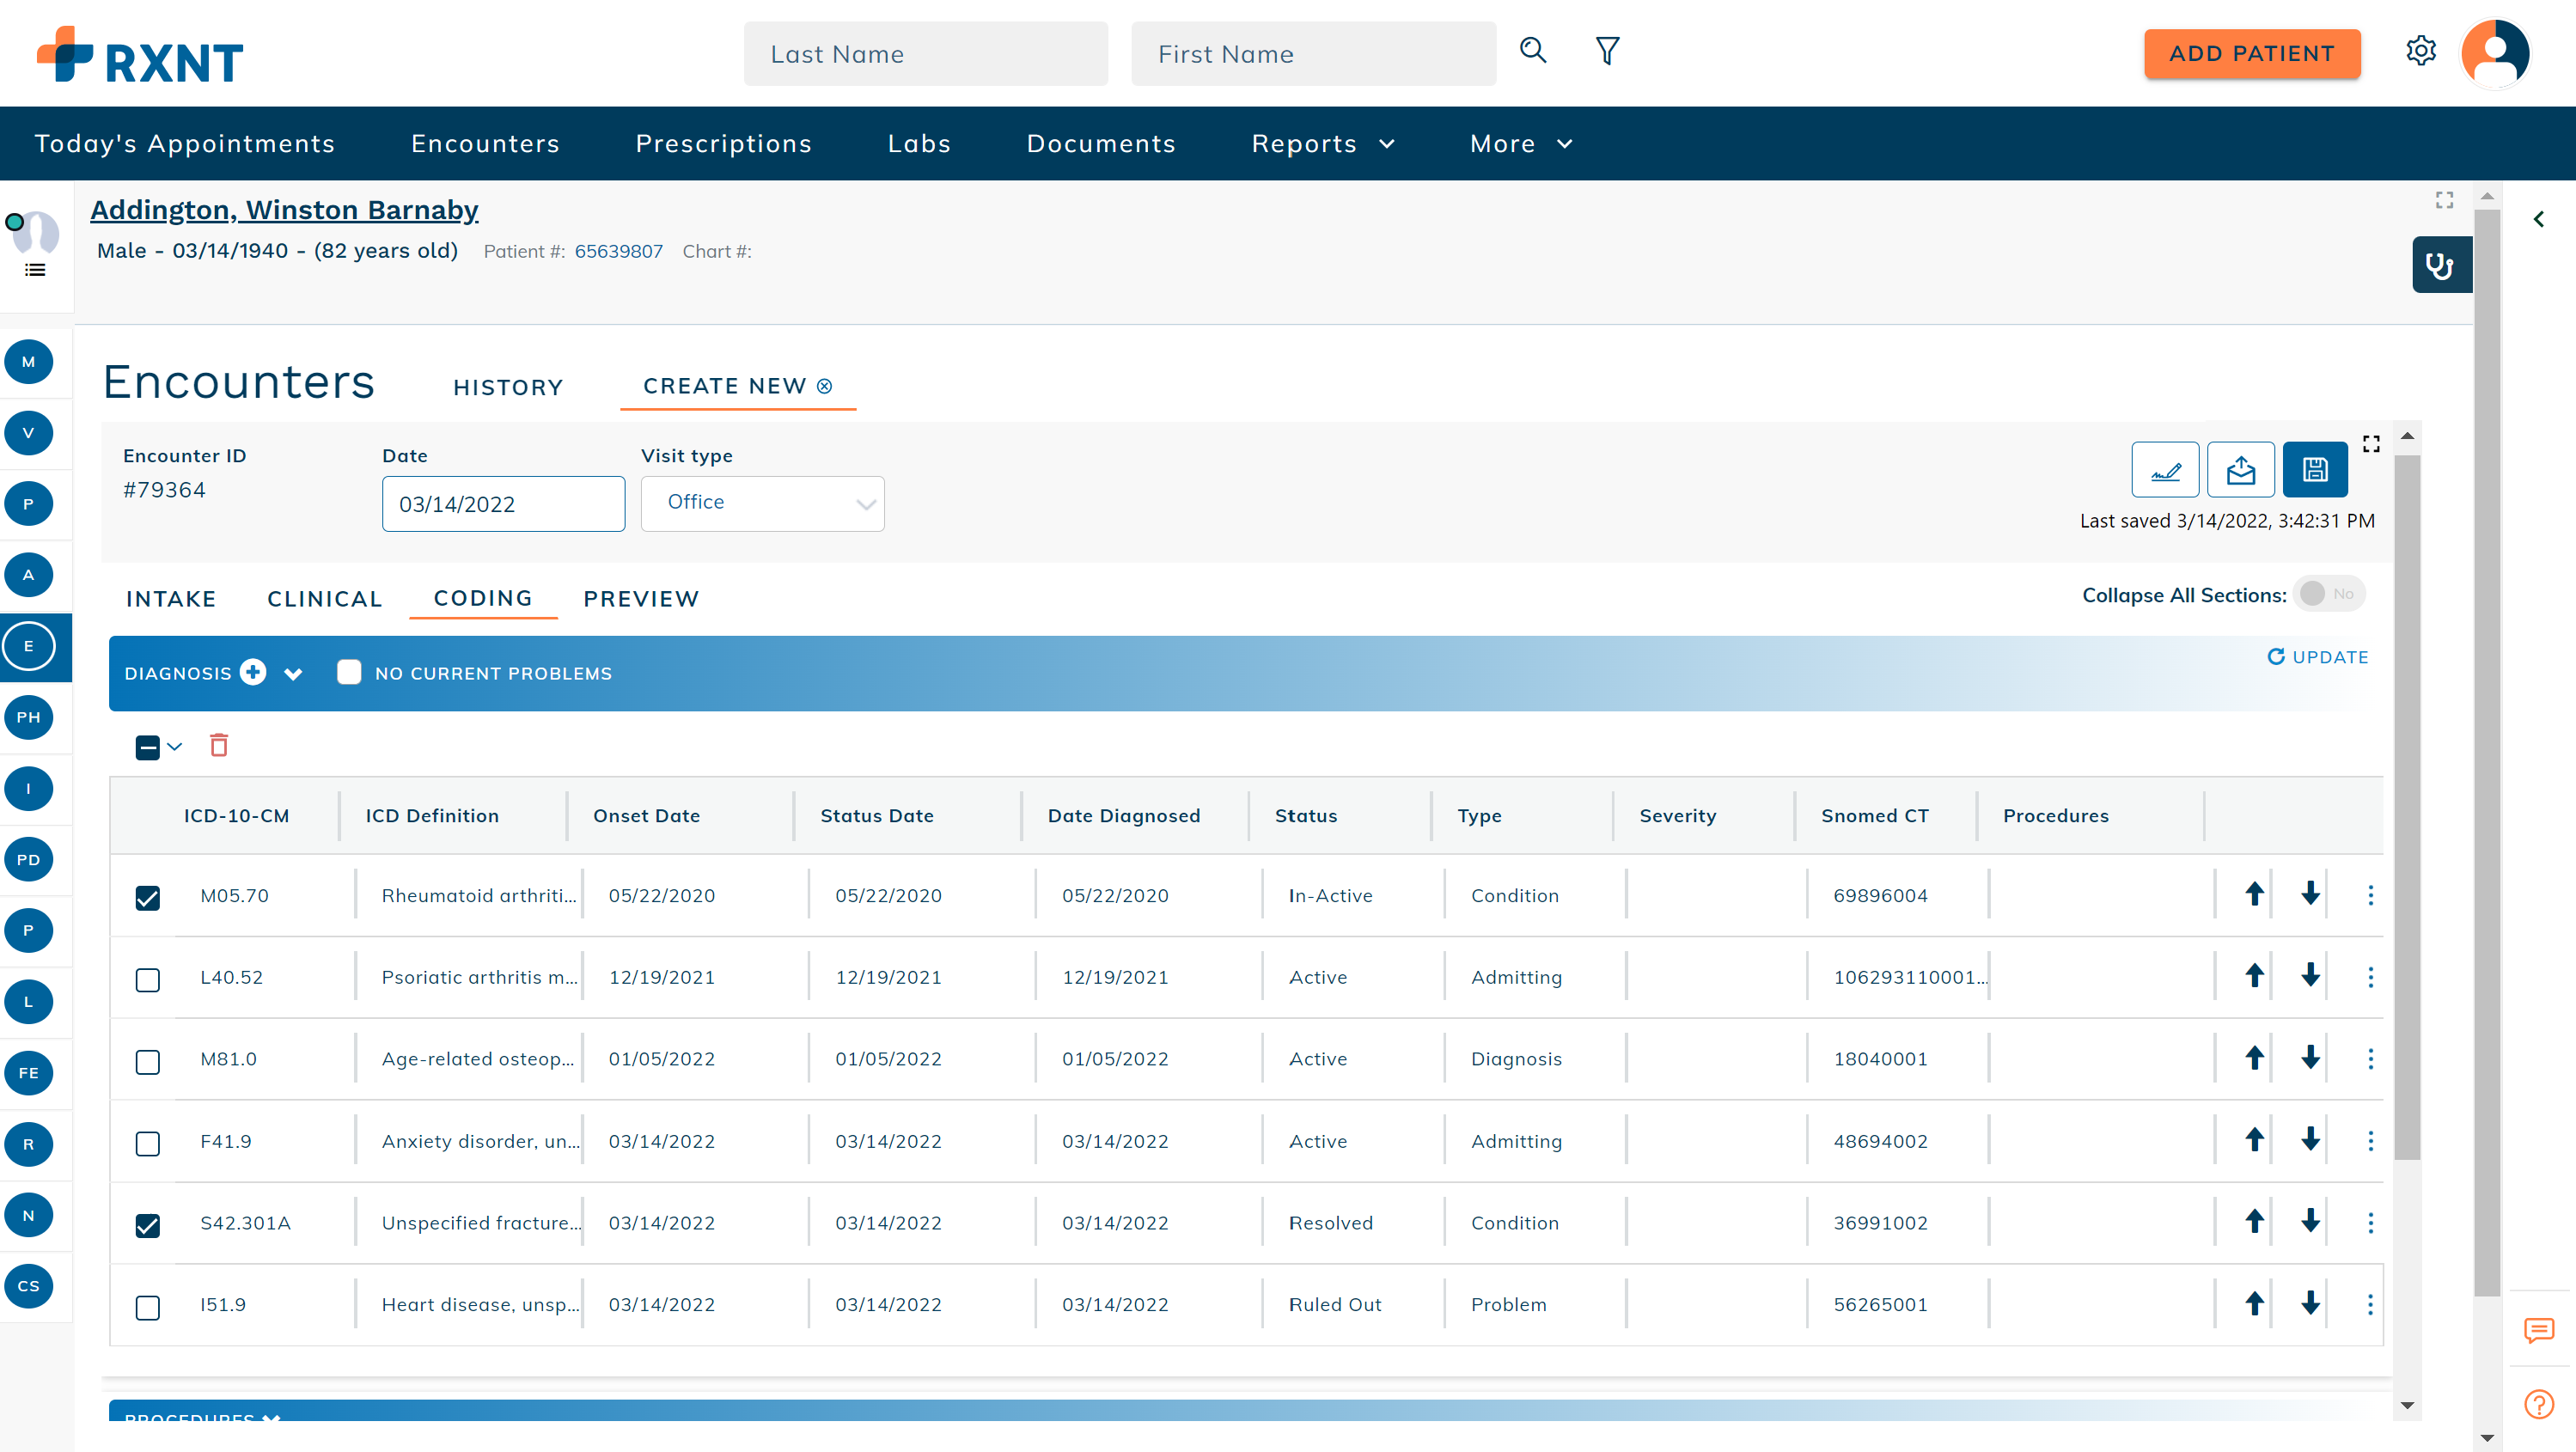Switch to the History tab
The height and width of the screenshot is (1452, 2576).
508,387
